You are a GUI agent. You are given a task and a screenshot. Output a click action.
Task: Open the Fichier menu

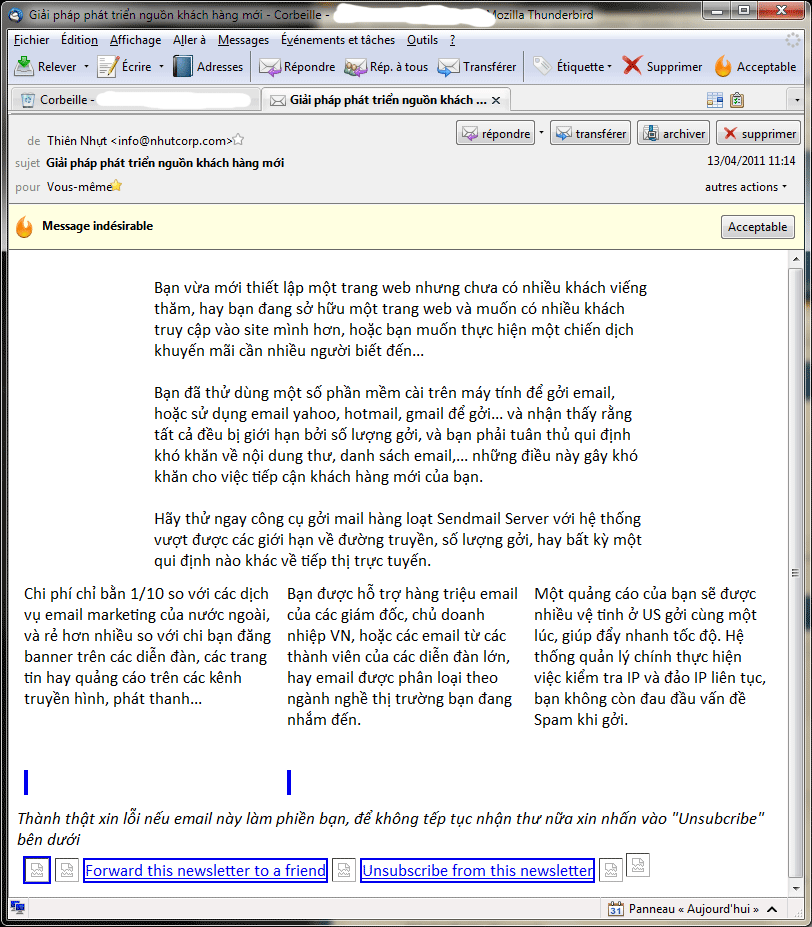[x=31, y=40]
